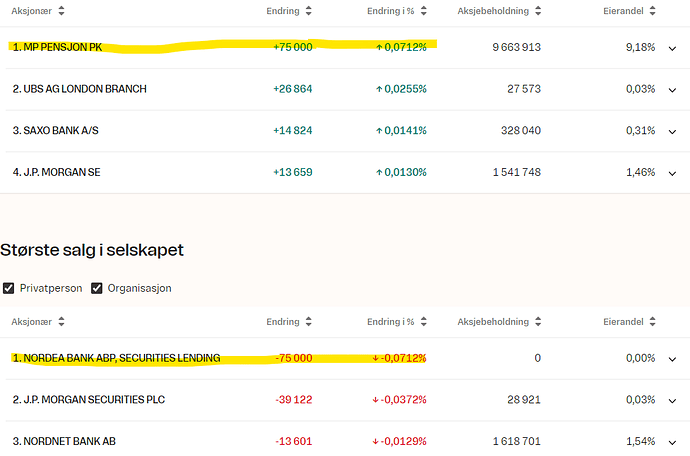Sort top table by Endring column
The width and height of the screenshot is (690, 456).
(289, 11)
